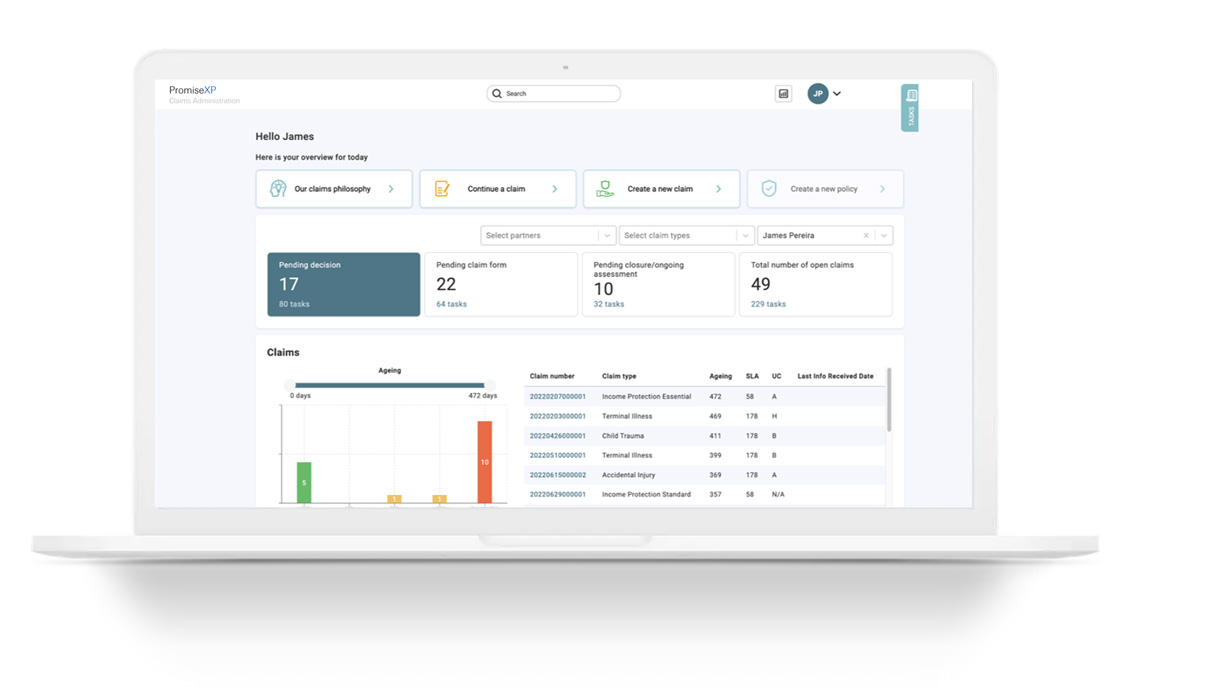Viewport: 1222px width, 687px height.
Task: Open claim number 20220207000001
Action: (x=558, y=397)
